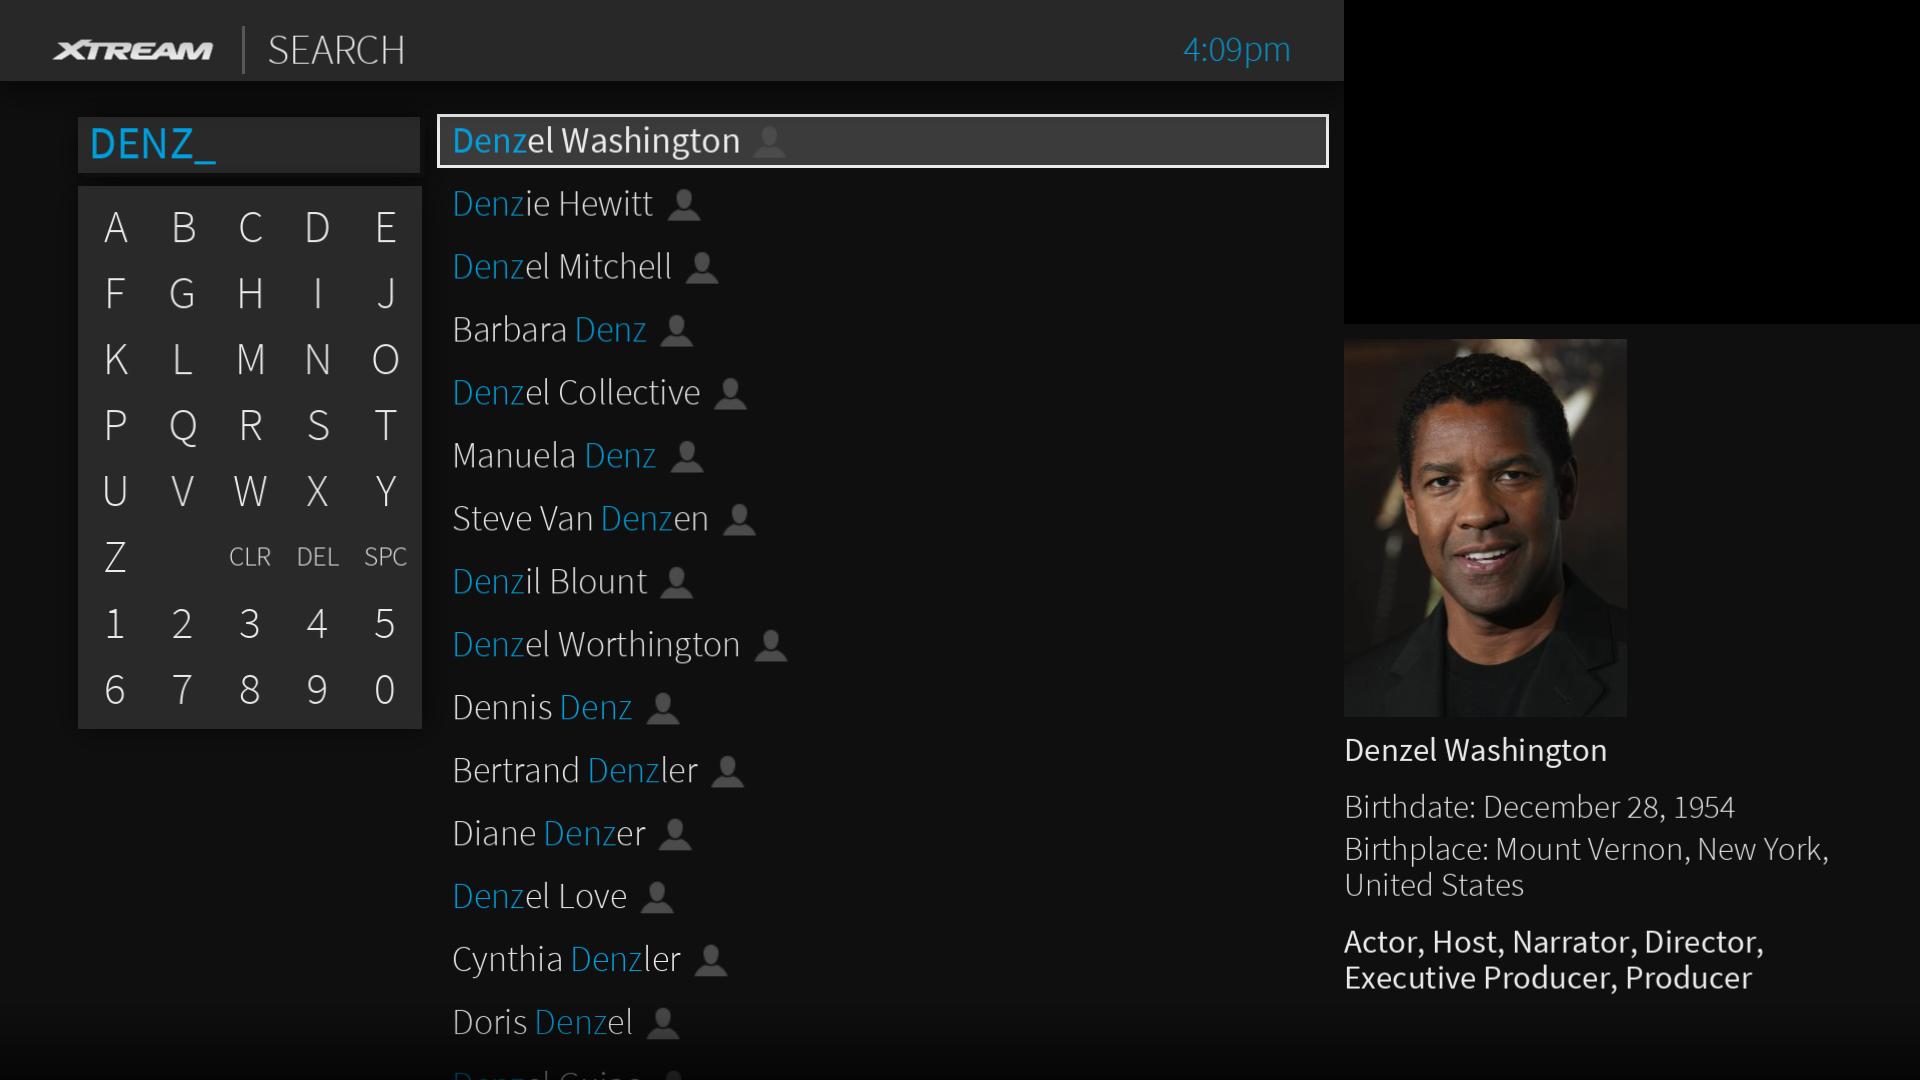Open the Bertrand Denzler result
This screenshot has height=1080, width=1920.
tap(883, 771)
